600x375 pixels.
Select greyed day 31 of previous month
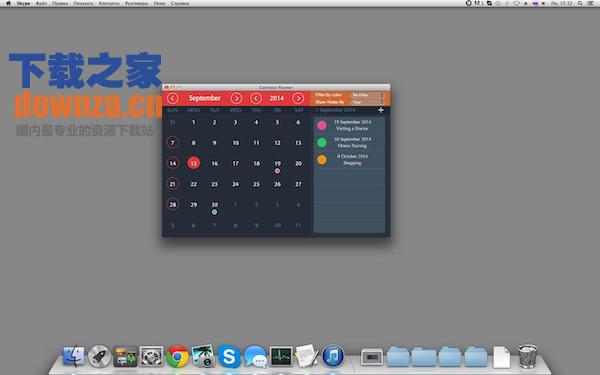[173, 122]
